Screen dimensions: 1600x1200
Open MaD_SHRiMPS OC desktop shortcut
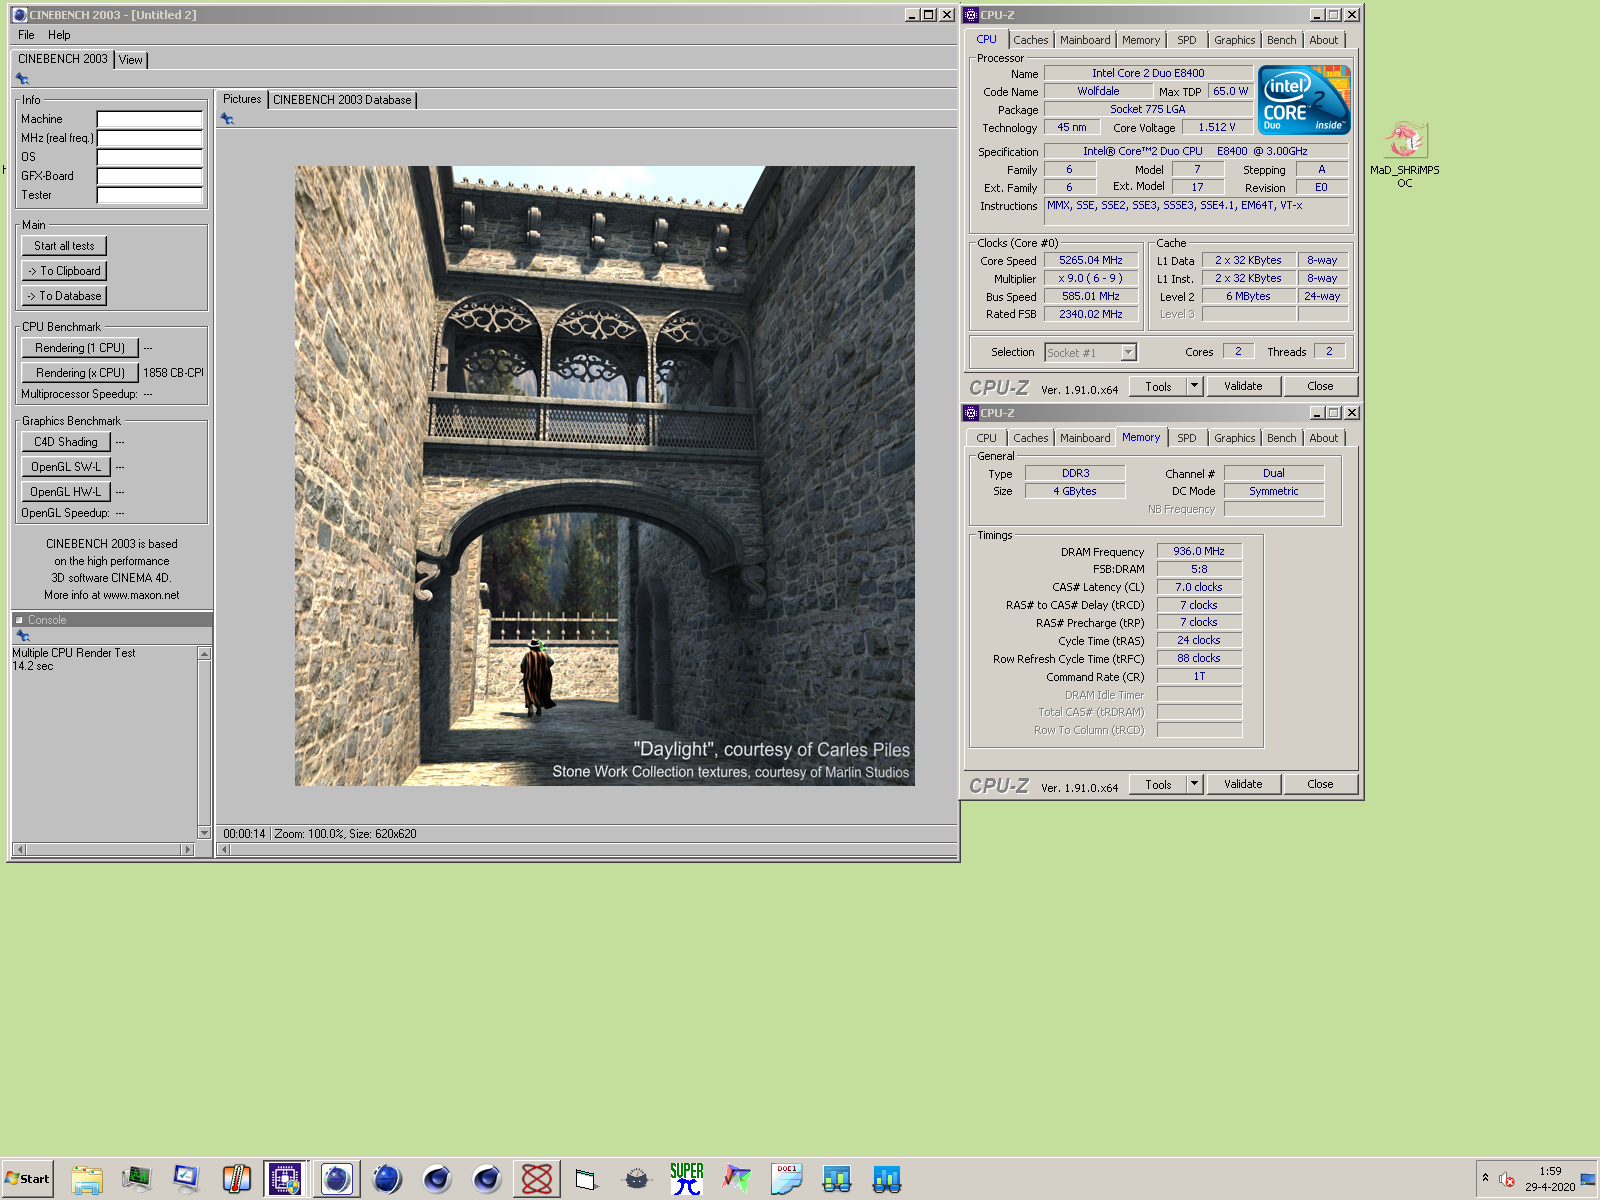[1405, 154]
